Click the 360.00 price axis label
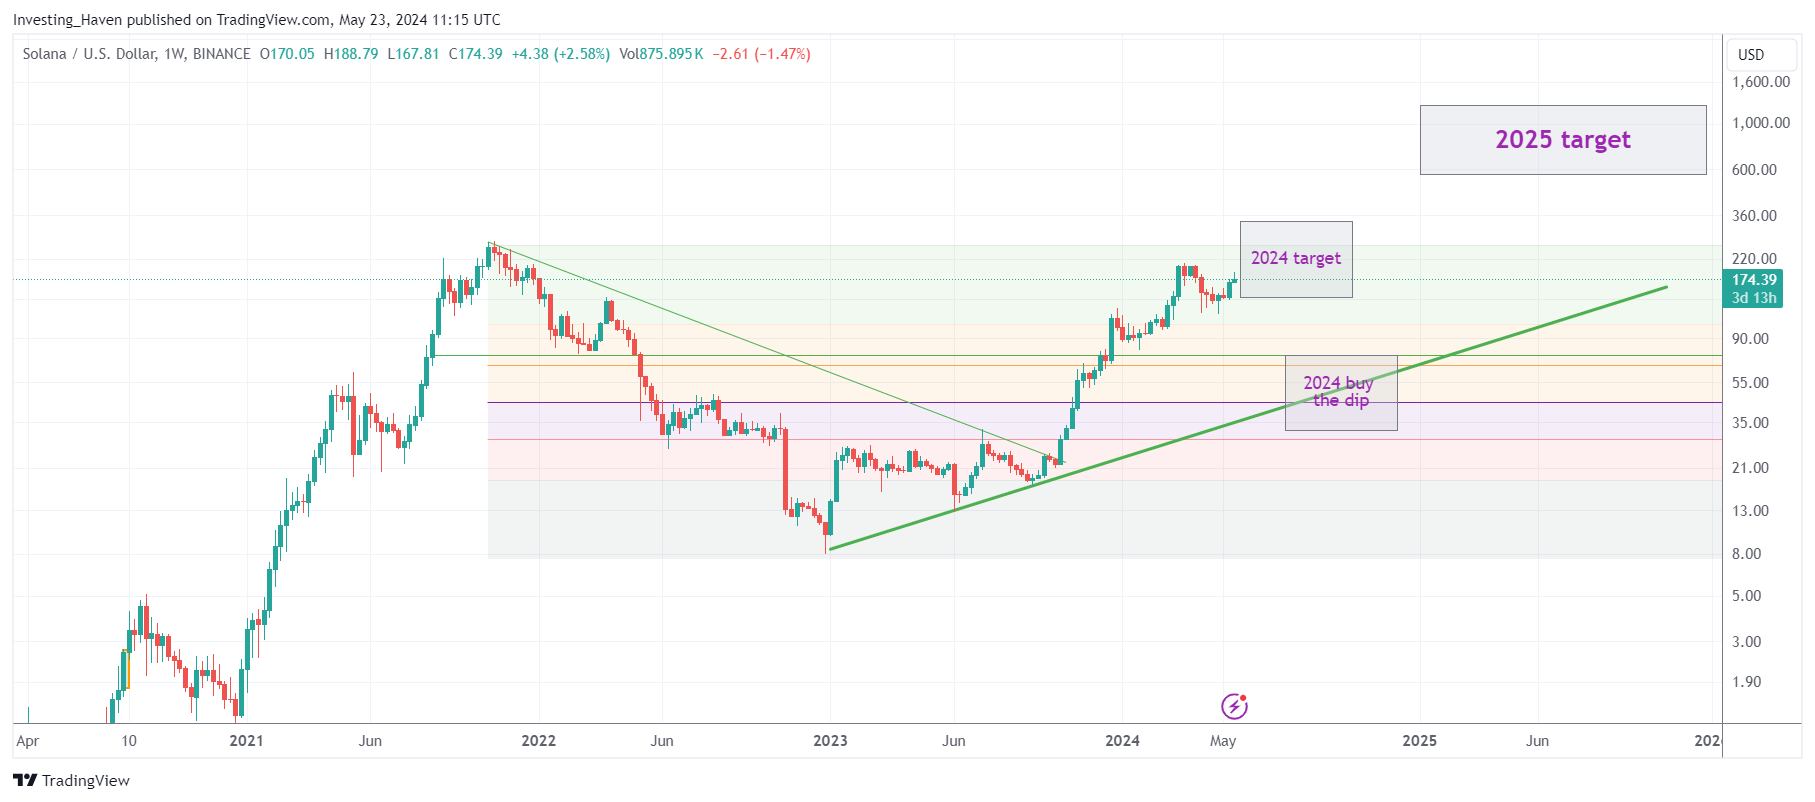The height and width of the screenshot is (802, 1815). 1755,216
